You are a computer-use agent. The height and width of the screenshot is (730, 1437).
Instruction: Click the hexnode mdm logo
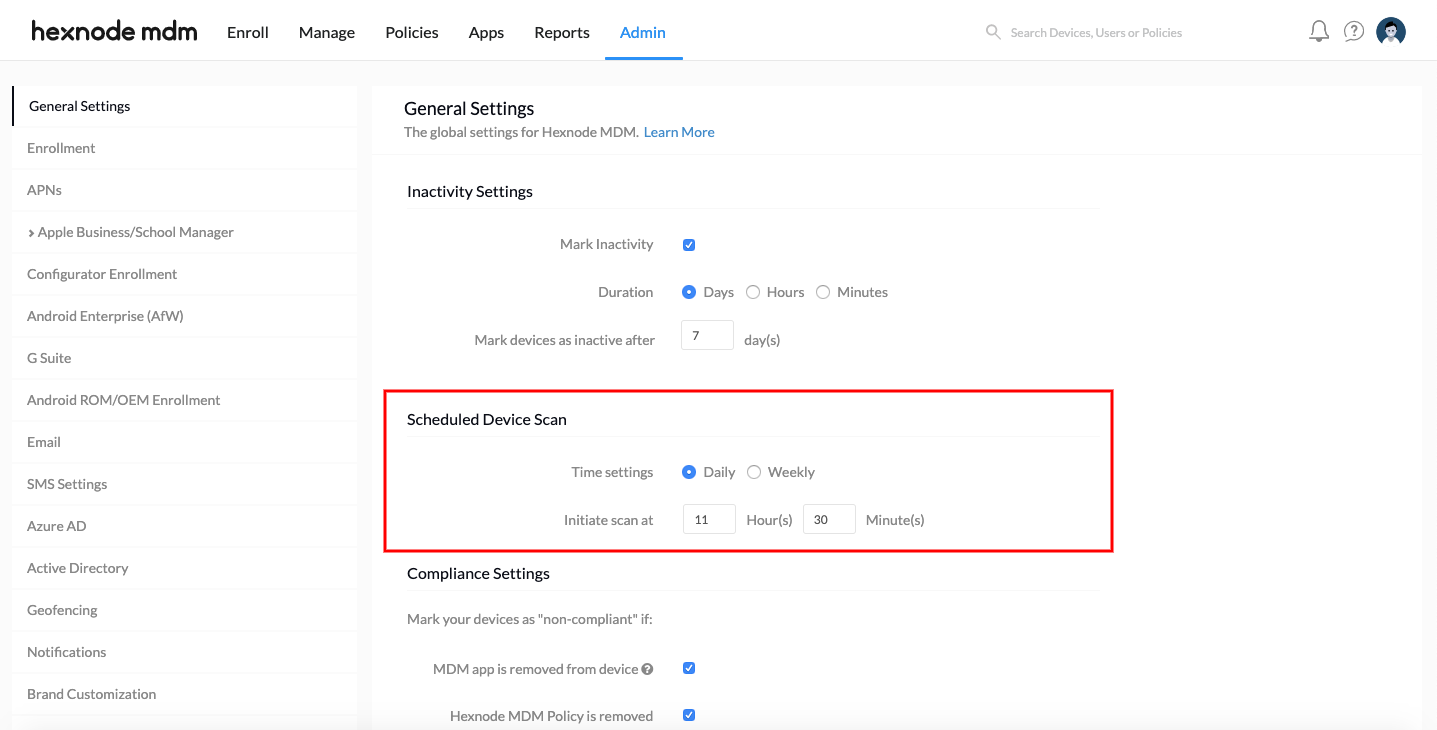[x=114, y=32]
